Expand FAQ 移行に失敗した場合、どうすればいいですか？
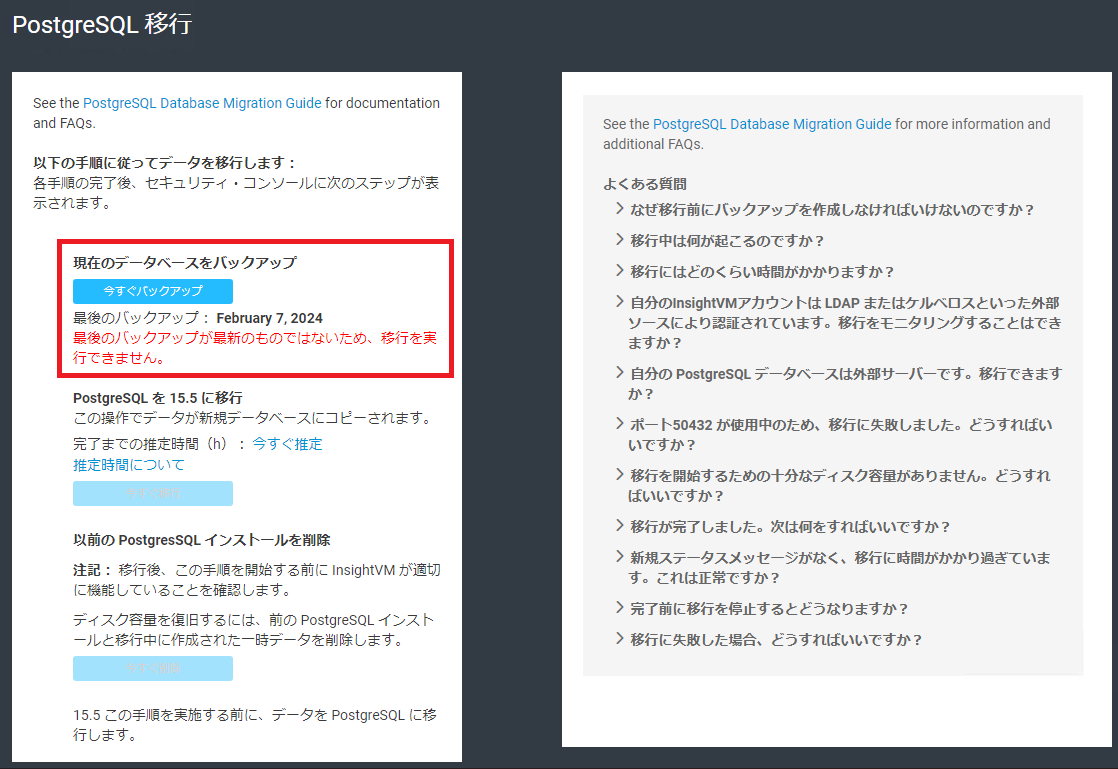Viewport: 1118px width, 769px height. click(769, 639)
